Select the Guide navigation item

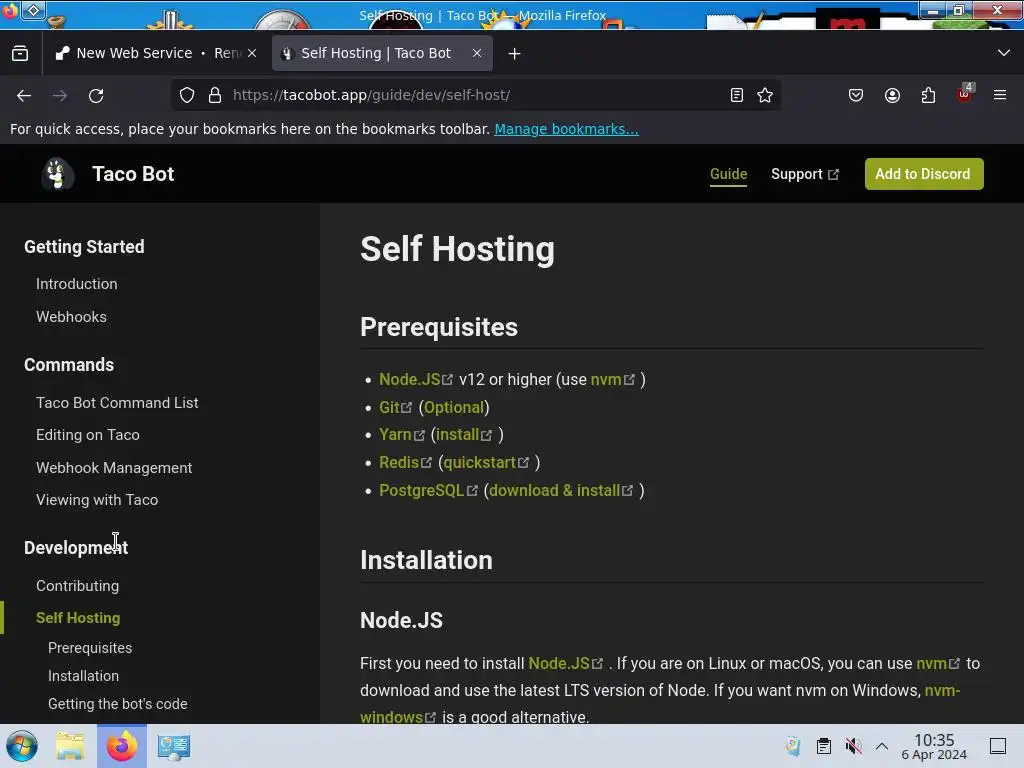[x=728, y=174]
